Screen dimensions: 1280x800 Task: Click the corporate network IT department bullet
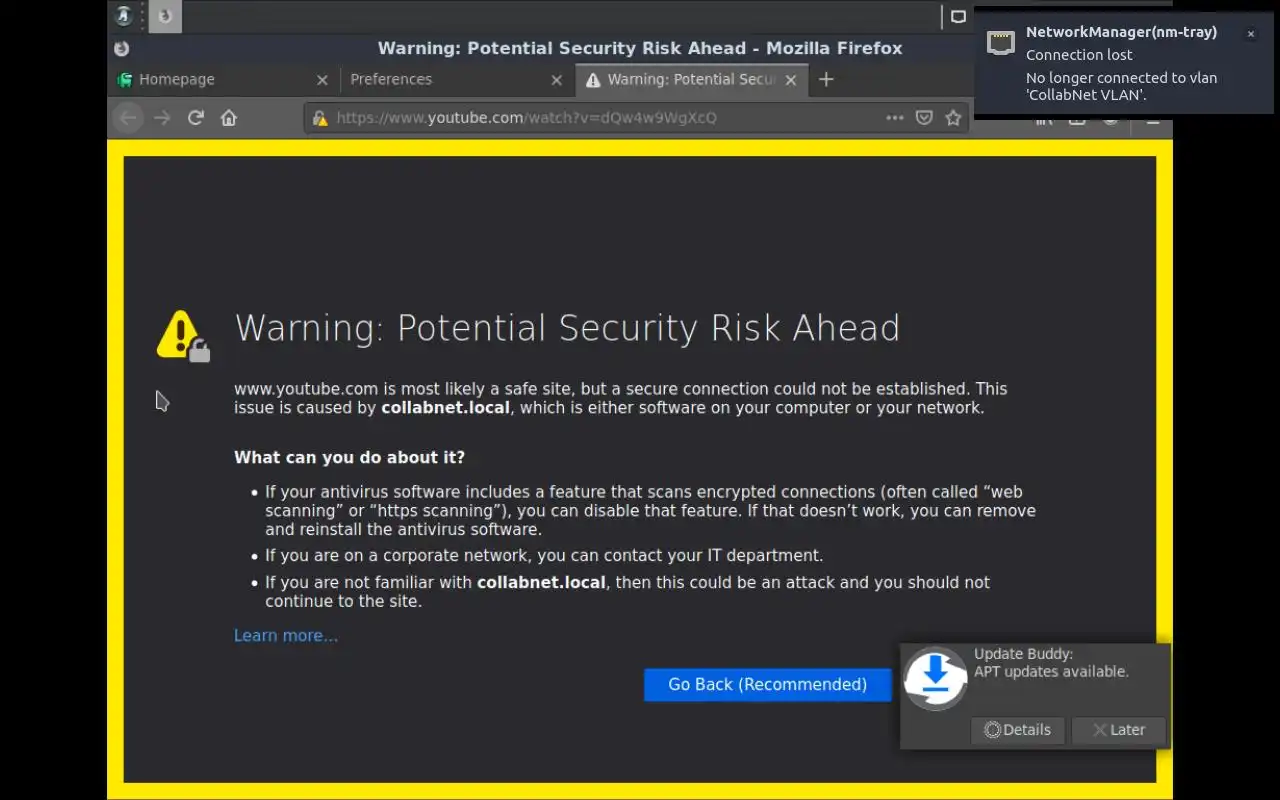click(544, 556)
